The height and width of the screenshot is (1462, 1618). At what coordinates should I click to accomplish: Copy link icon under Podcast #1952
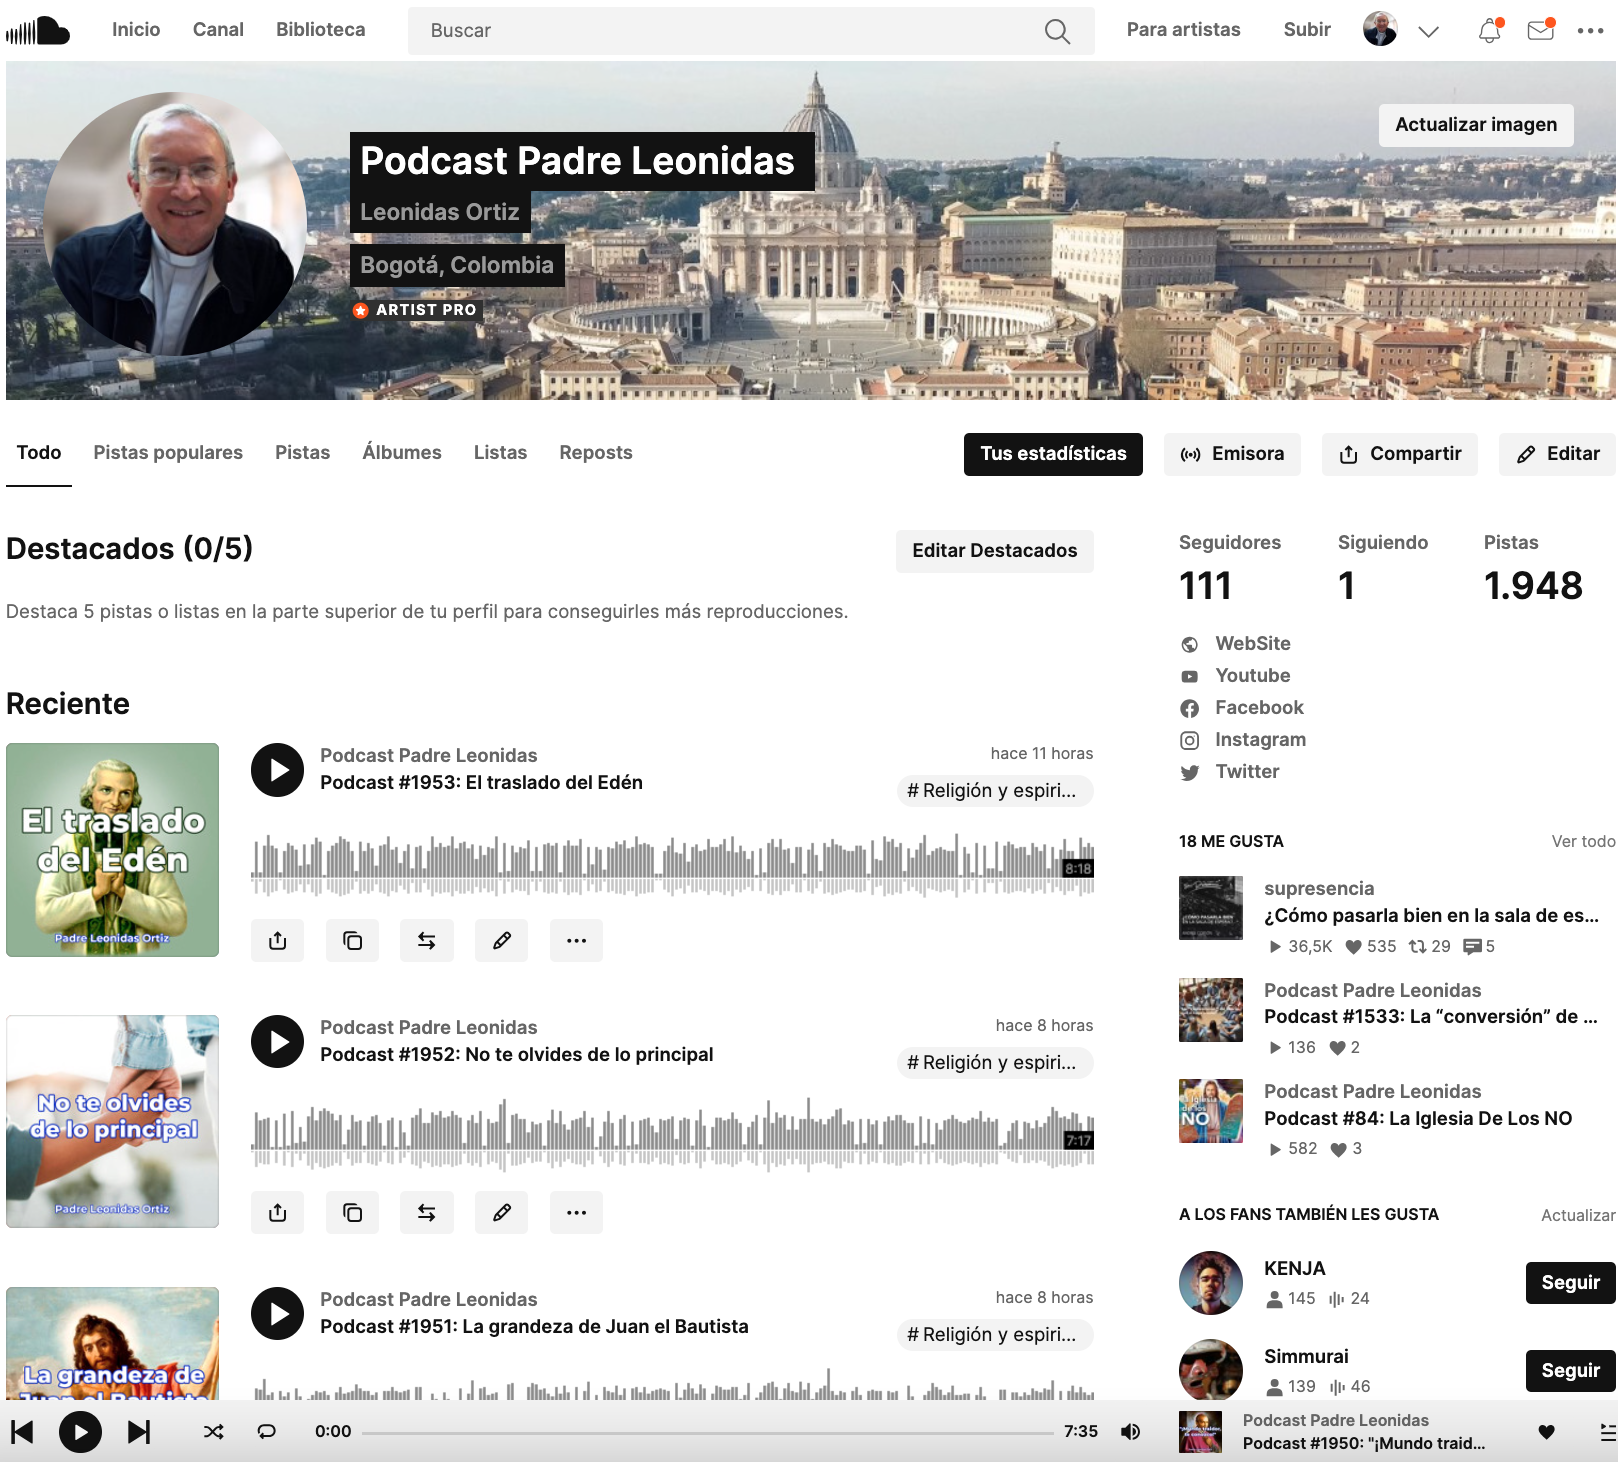[352, 1212]
